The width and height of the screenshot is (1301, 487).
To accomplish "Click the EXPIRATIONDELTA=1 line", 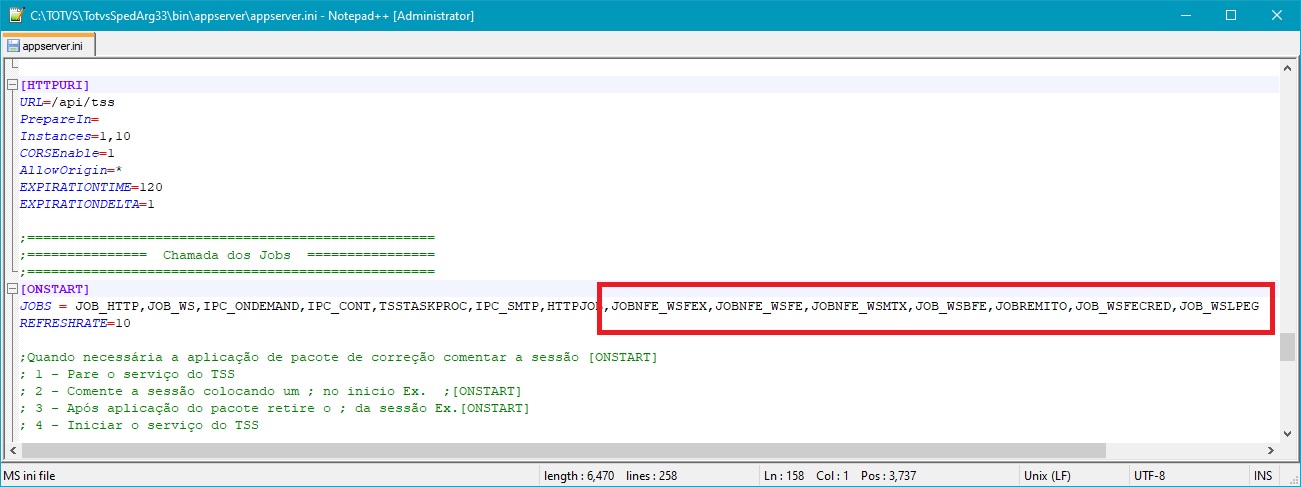I will (x=88, y=204).
